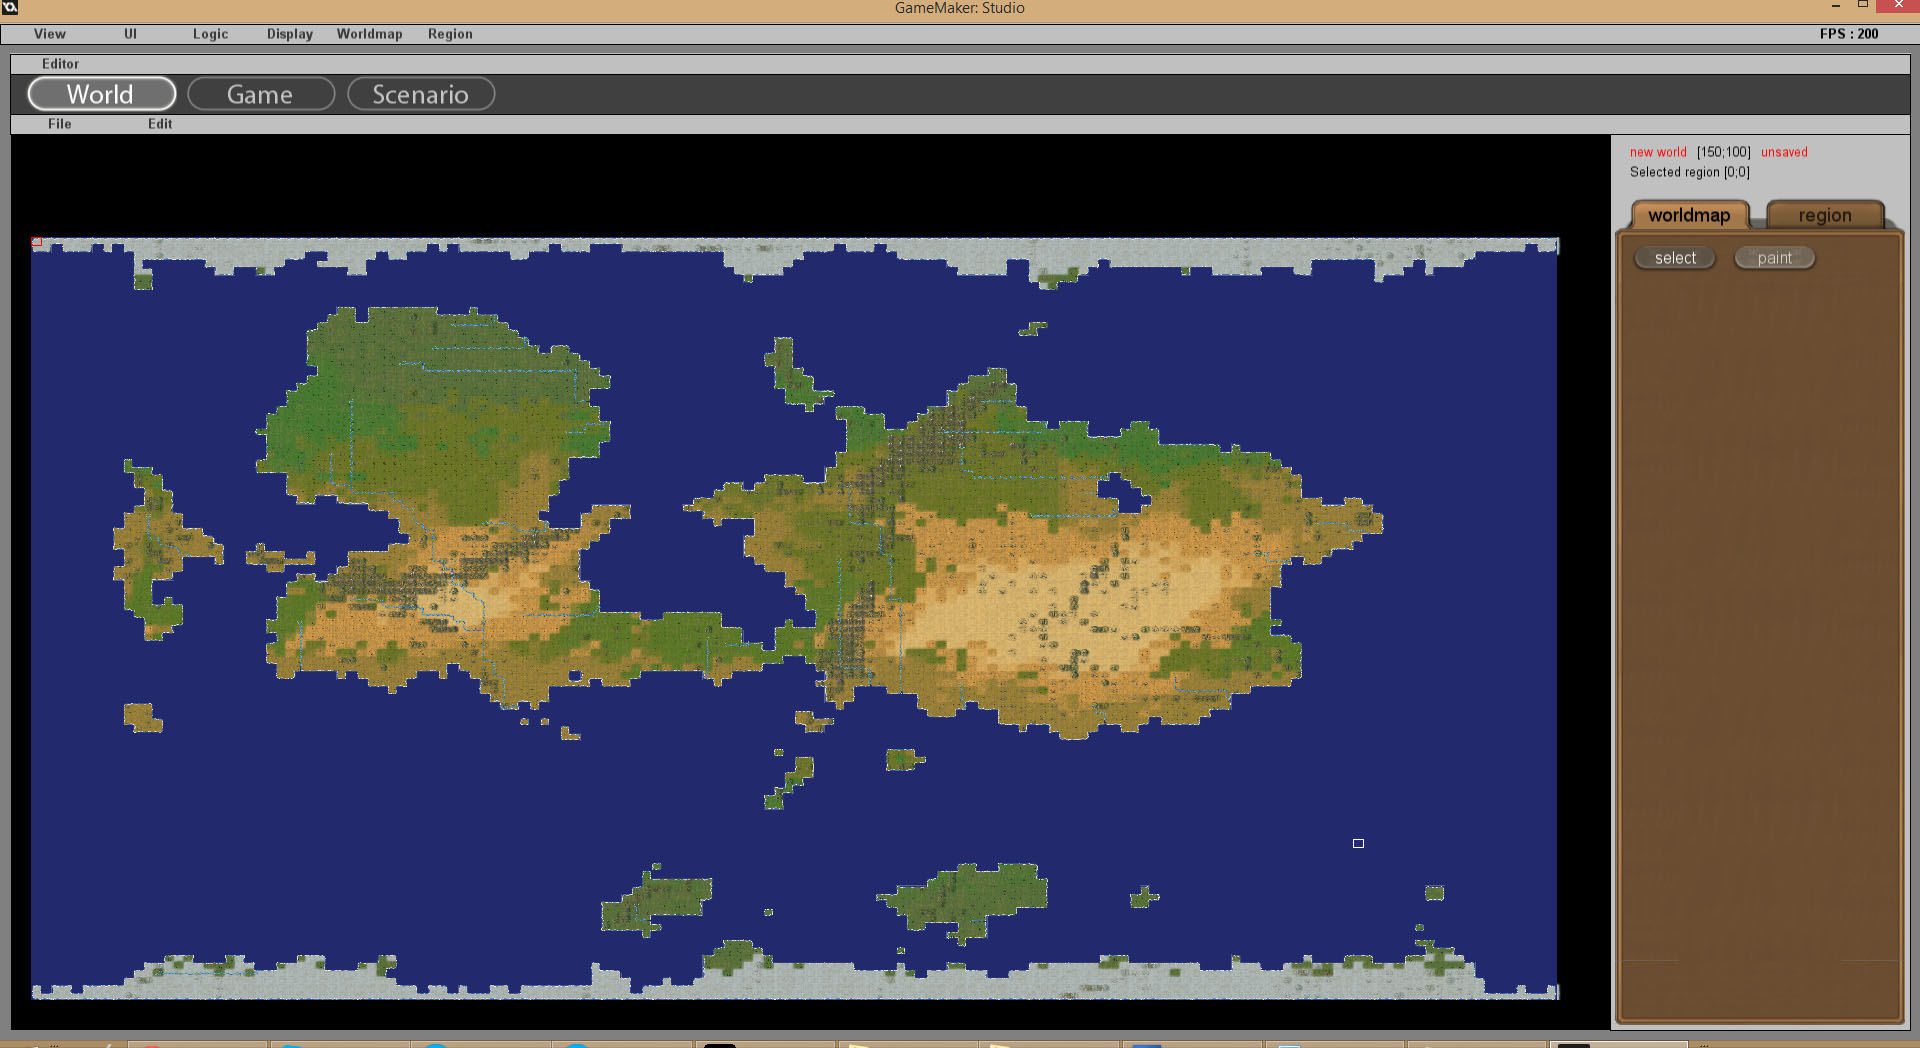Close the GameMaker: Studio window
1920x1048 pixels.
1899,6
